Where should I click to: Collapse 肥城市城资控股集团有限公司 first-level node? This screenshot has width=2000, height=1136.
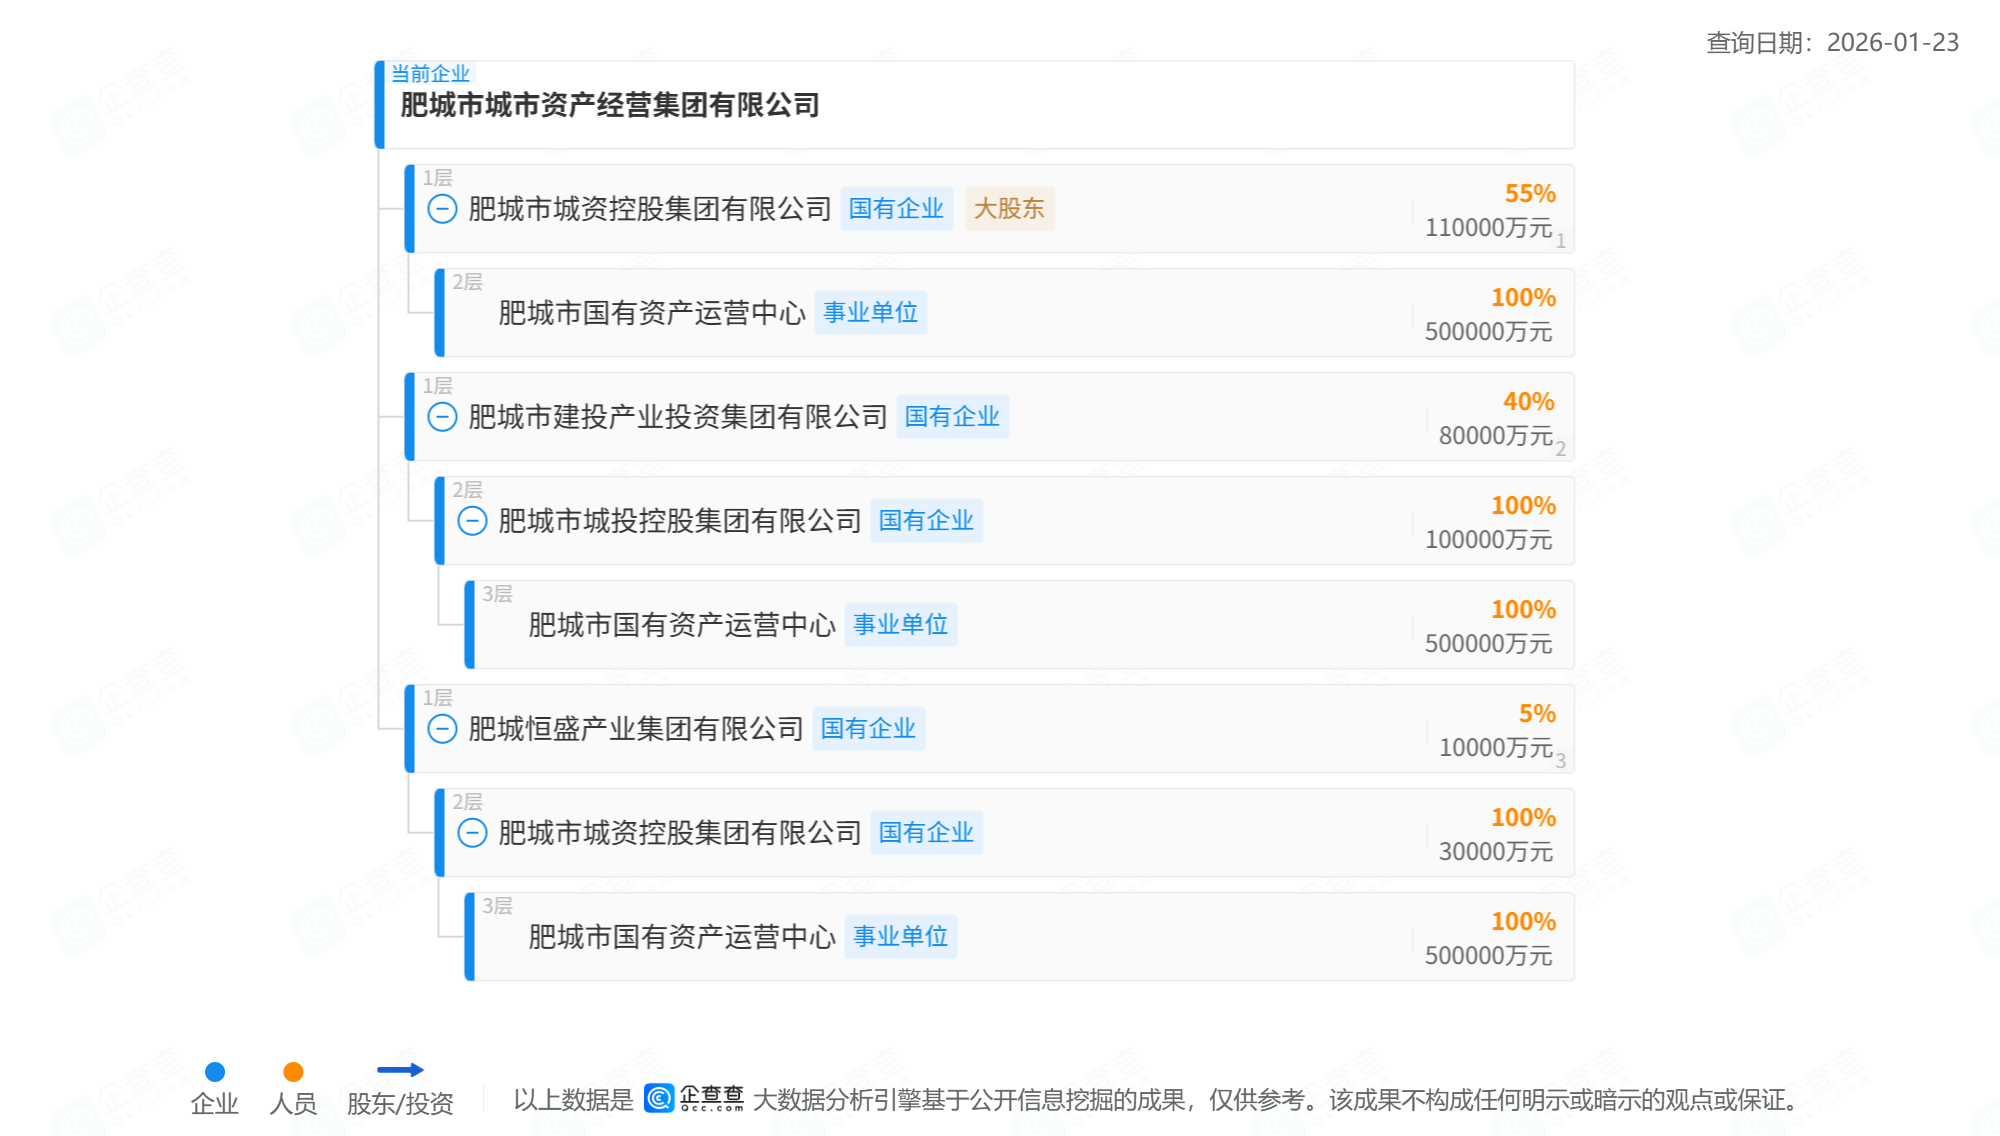tap(442, 209)
